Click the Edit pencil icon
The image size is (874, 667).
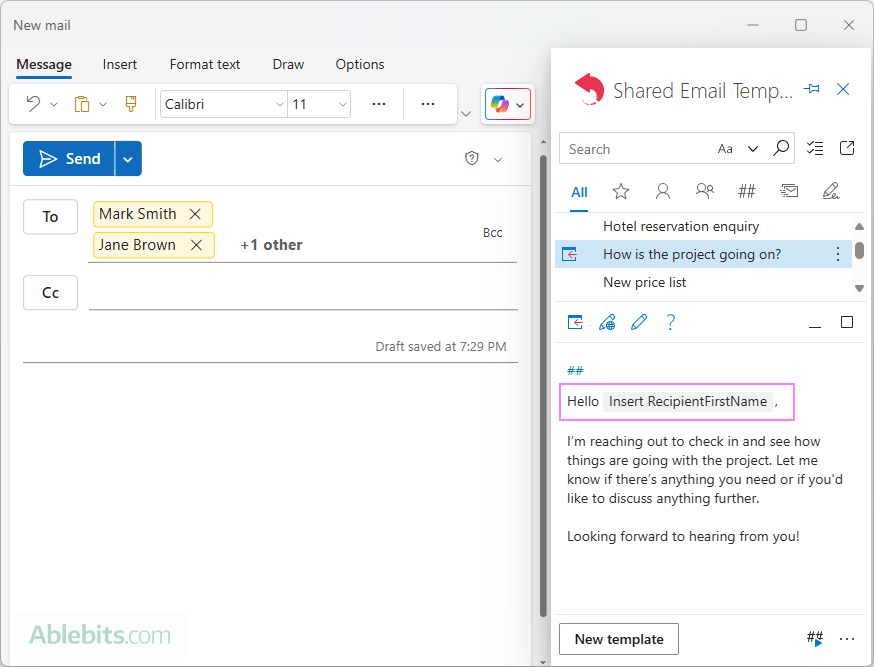tap(639, 322)
